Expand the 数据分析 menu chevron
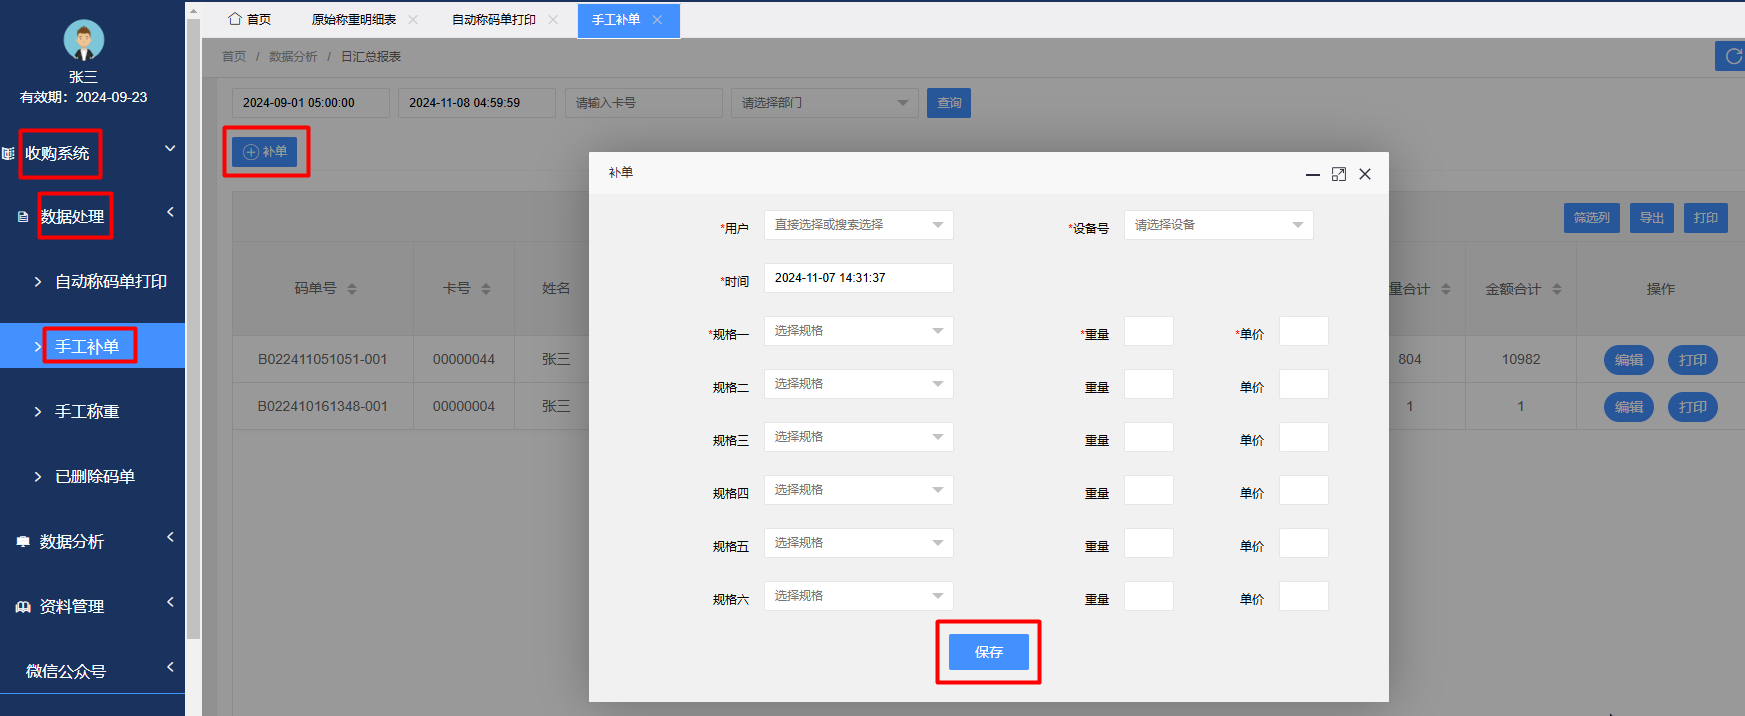Viewport: 1745px width, 716px height. pos(170,537)
